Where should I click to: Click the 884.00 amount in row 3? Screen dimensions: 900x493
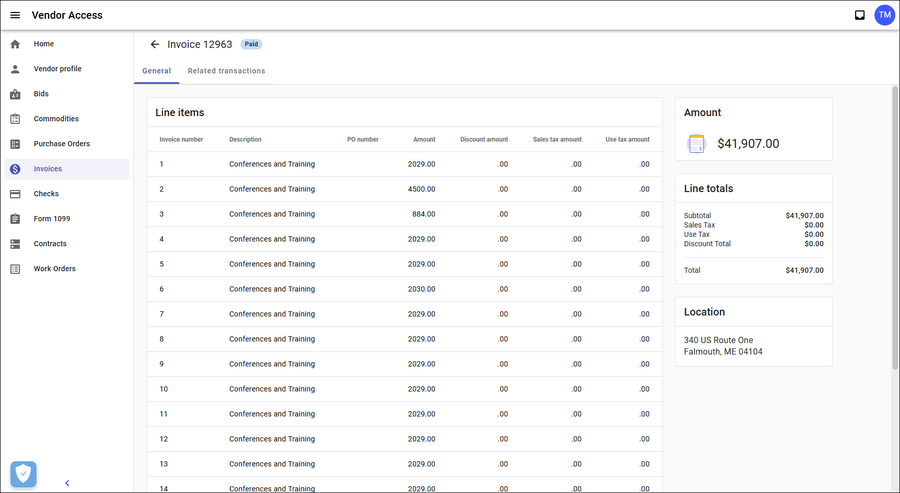tap(424, 214)
